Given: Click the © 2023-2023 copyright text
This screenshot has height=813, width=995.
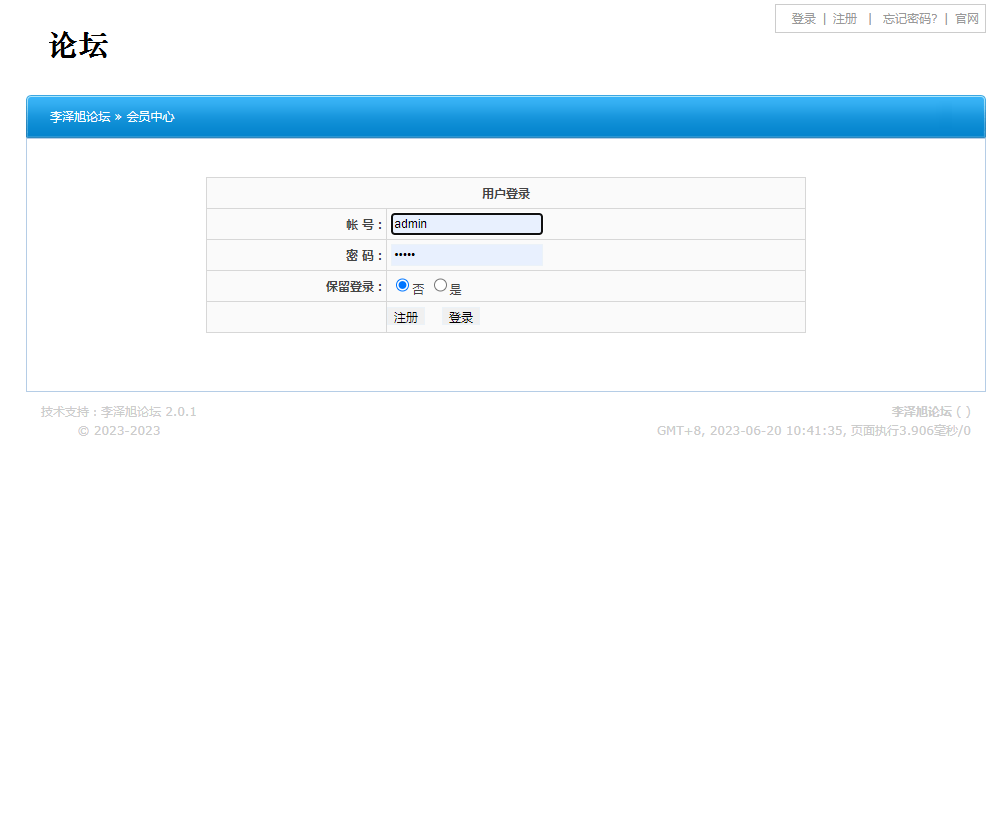Looking at the screenshot, I should (x=119, y=431).
